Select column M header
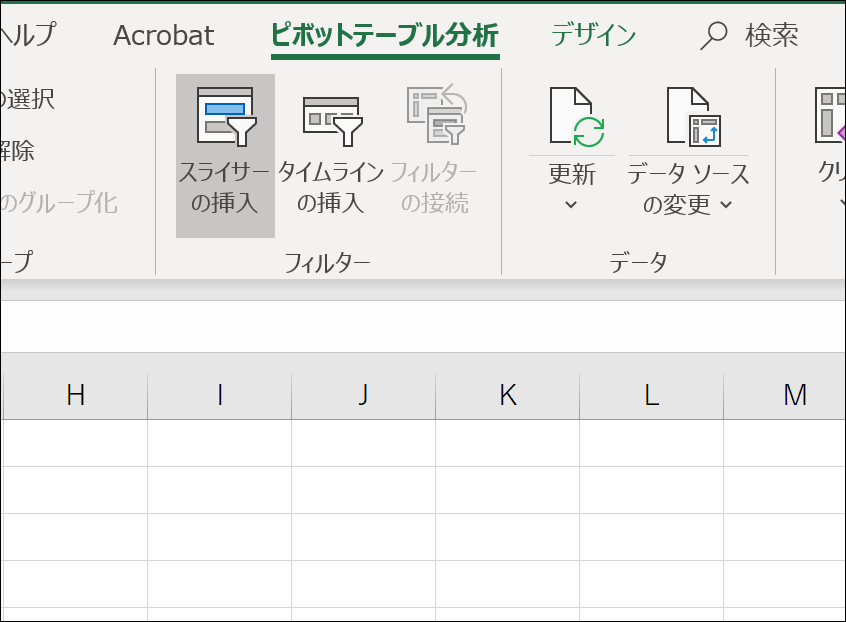The width and height of the screenshot is (846, 622). 784,395
